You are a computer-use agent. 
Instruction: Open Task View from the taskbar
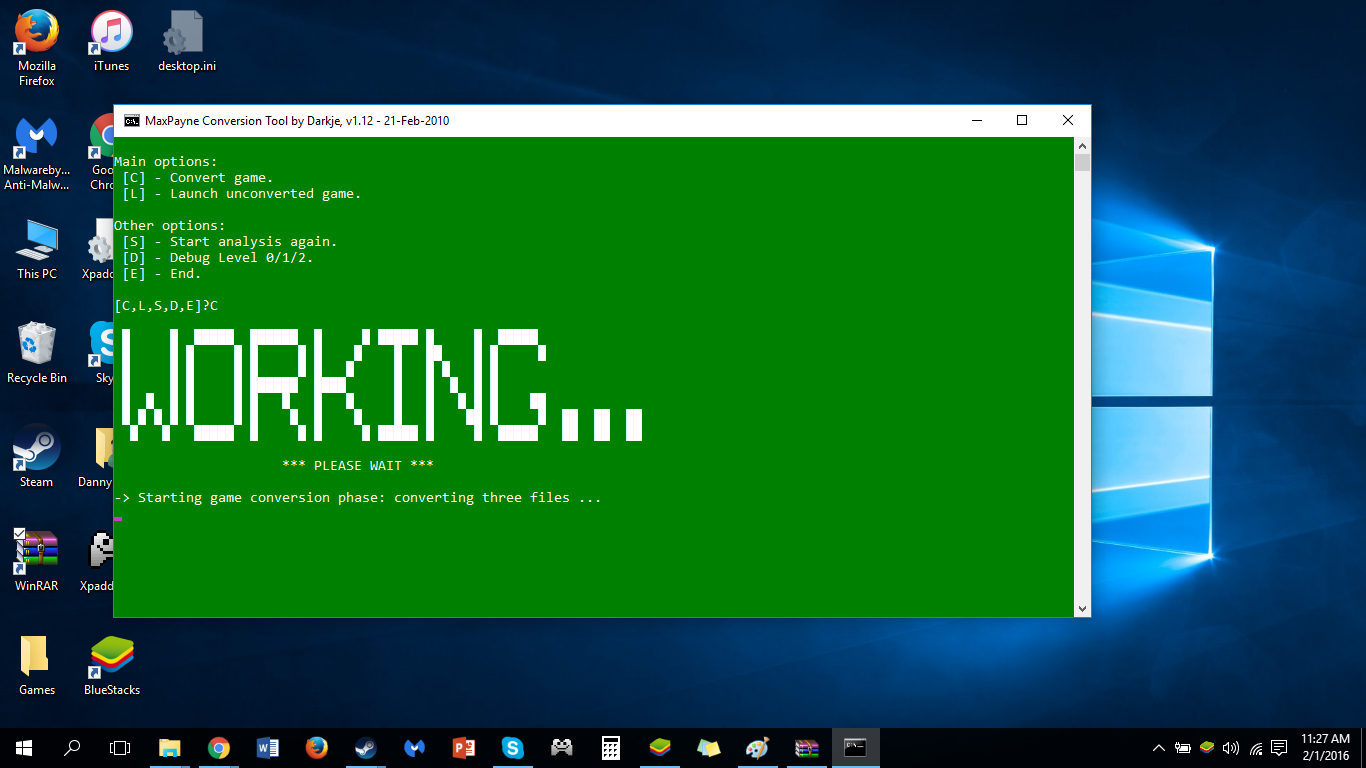120,748
